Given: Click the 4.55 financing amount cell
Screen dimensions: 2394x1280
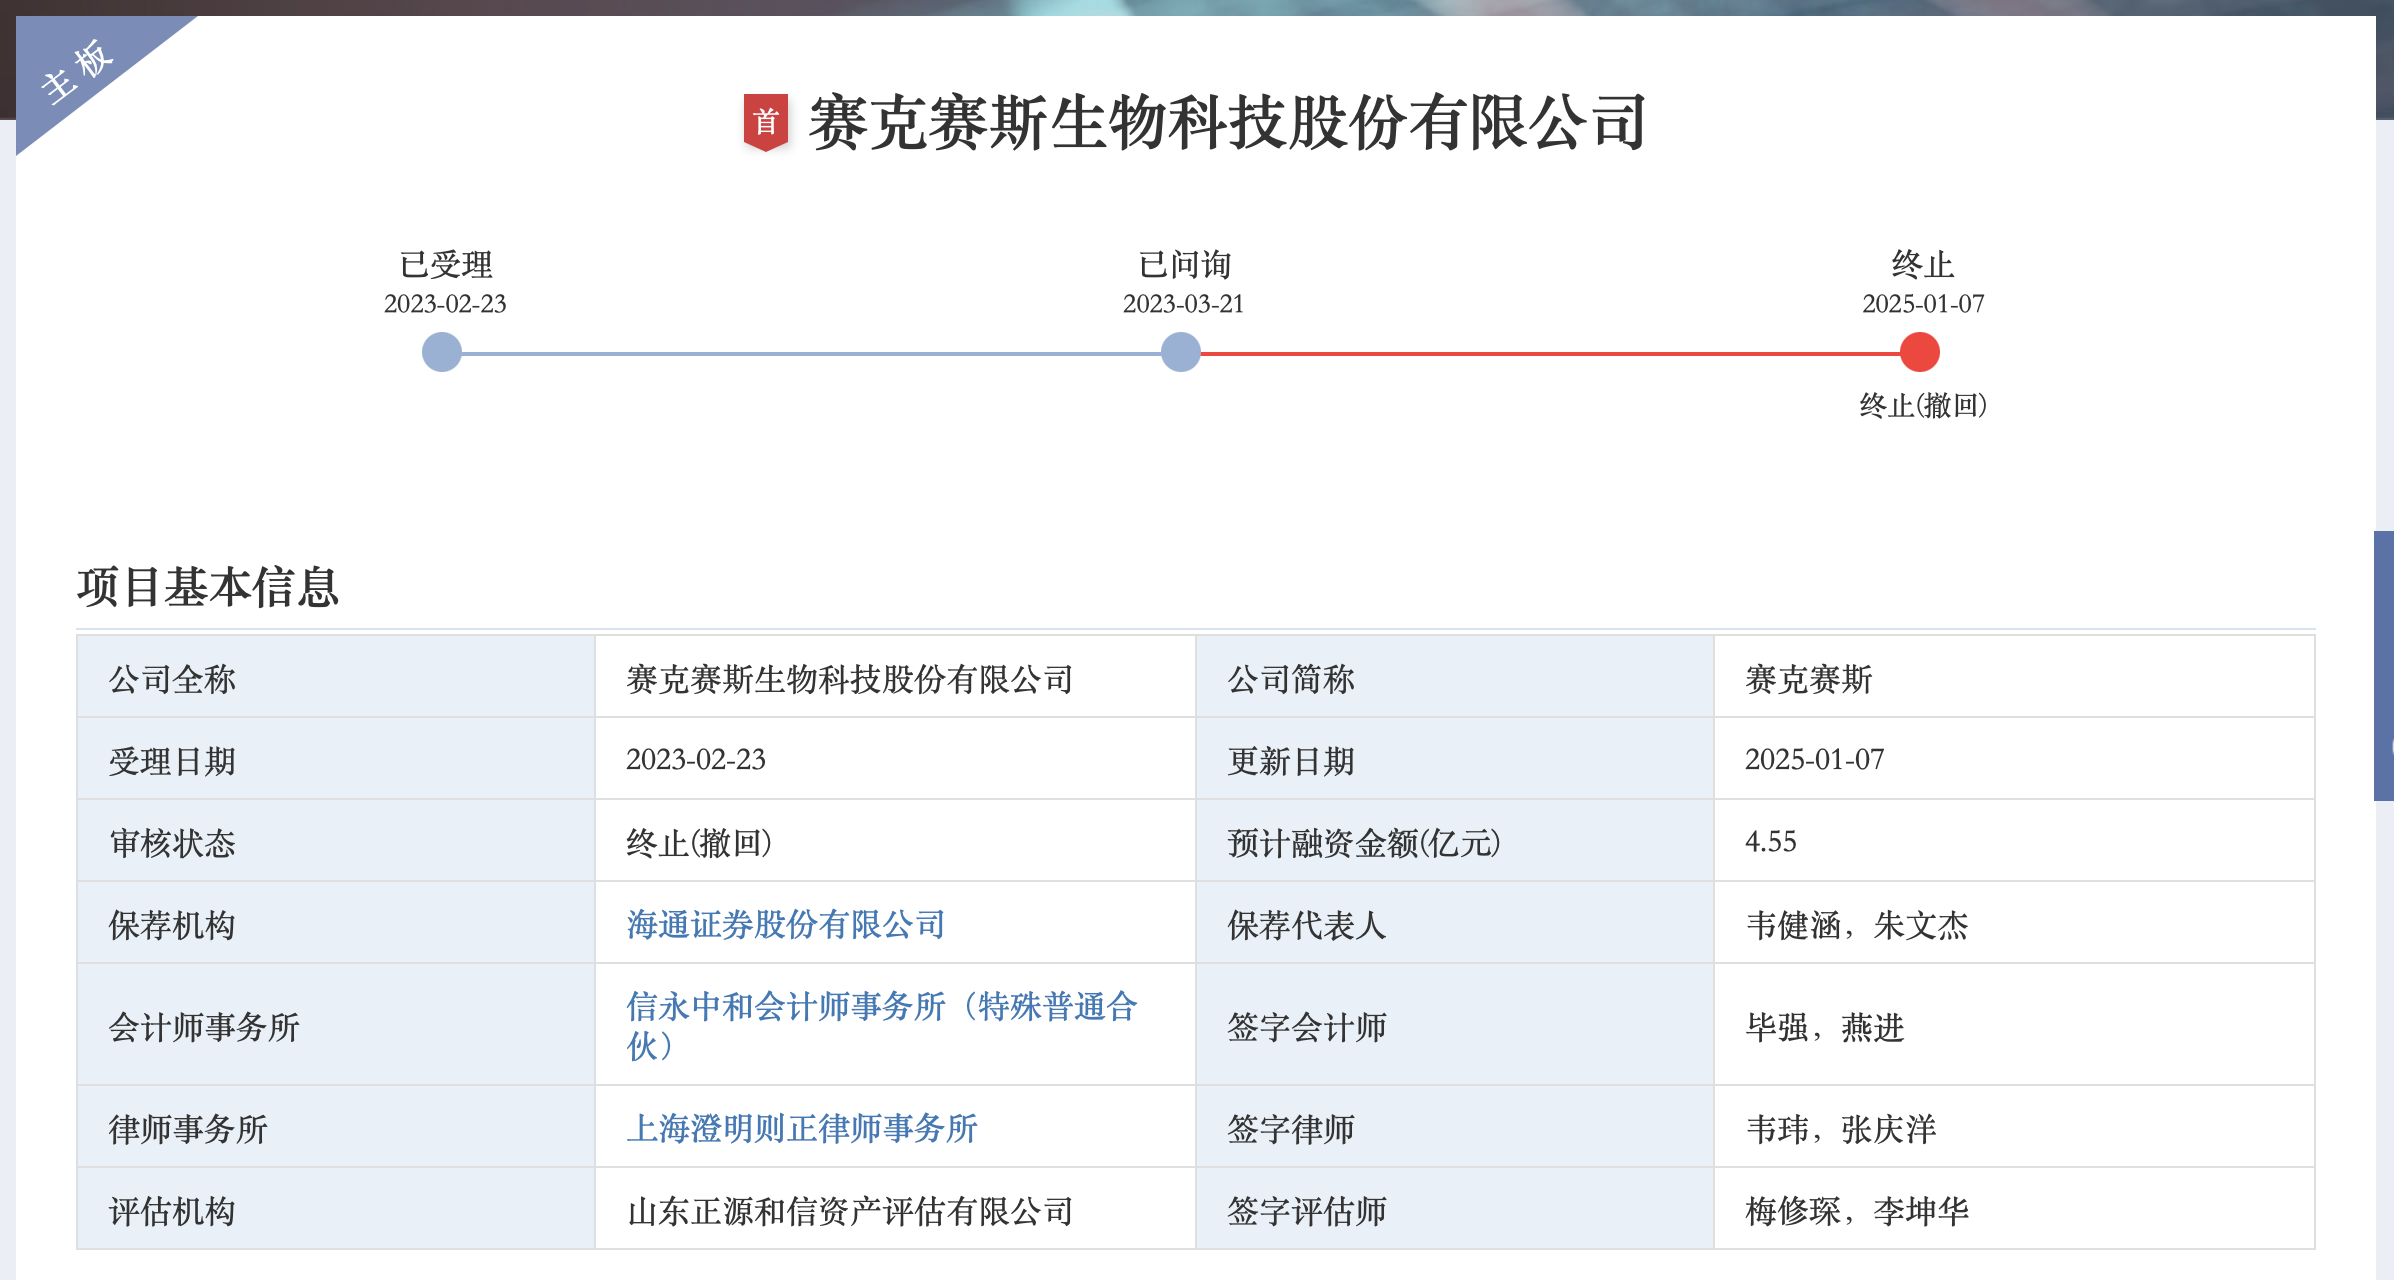Looking at the screenshot, I should pyautogui.click(x=1770, y=841).
